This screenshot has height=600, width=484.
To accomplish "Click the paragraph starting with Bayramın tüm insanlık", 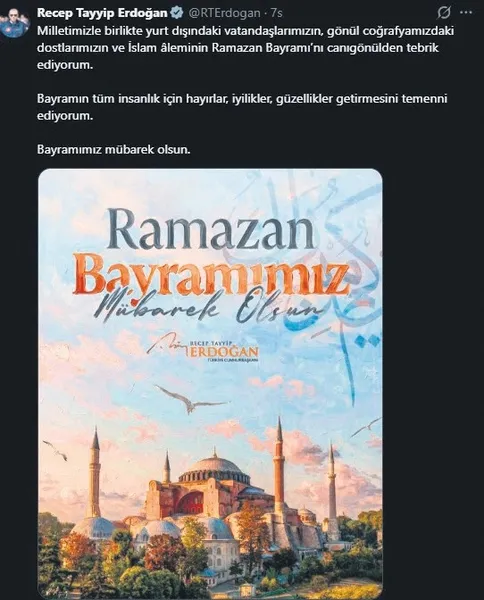I will coord(242,107).
